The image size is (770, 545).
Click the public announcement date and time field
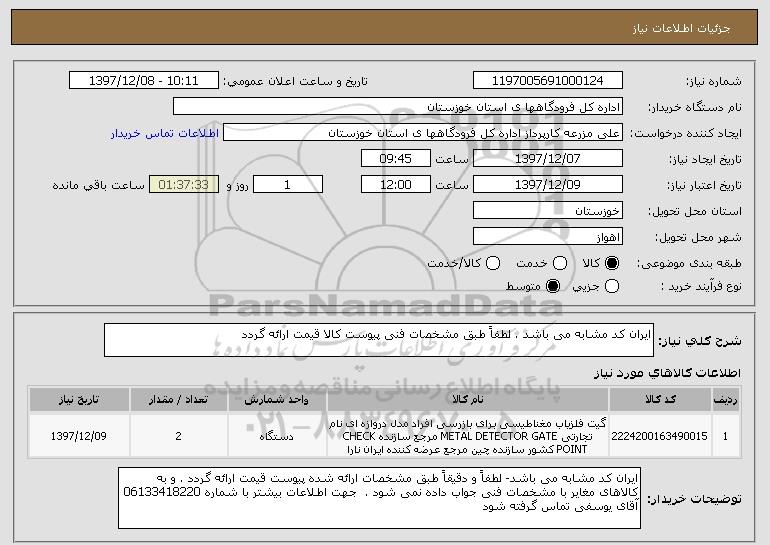(x=146, y=81)
